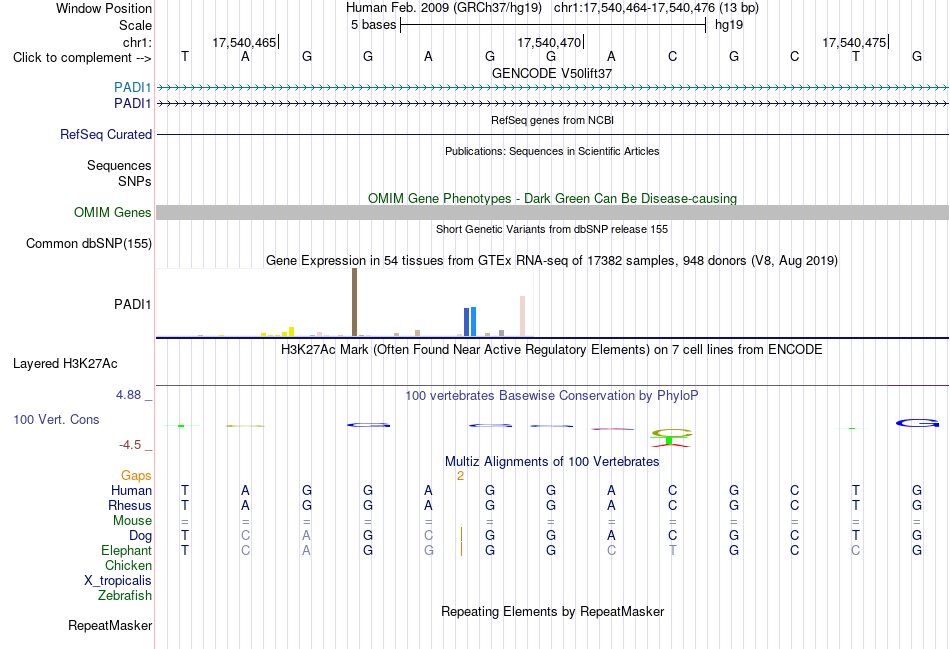This screenshot has height=649, width=950.
Task: Click the dark-blue PADI1 GENCODE track label
Action: pyautogui.click(x=132, y=104)
